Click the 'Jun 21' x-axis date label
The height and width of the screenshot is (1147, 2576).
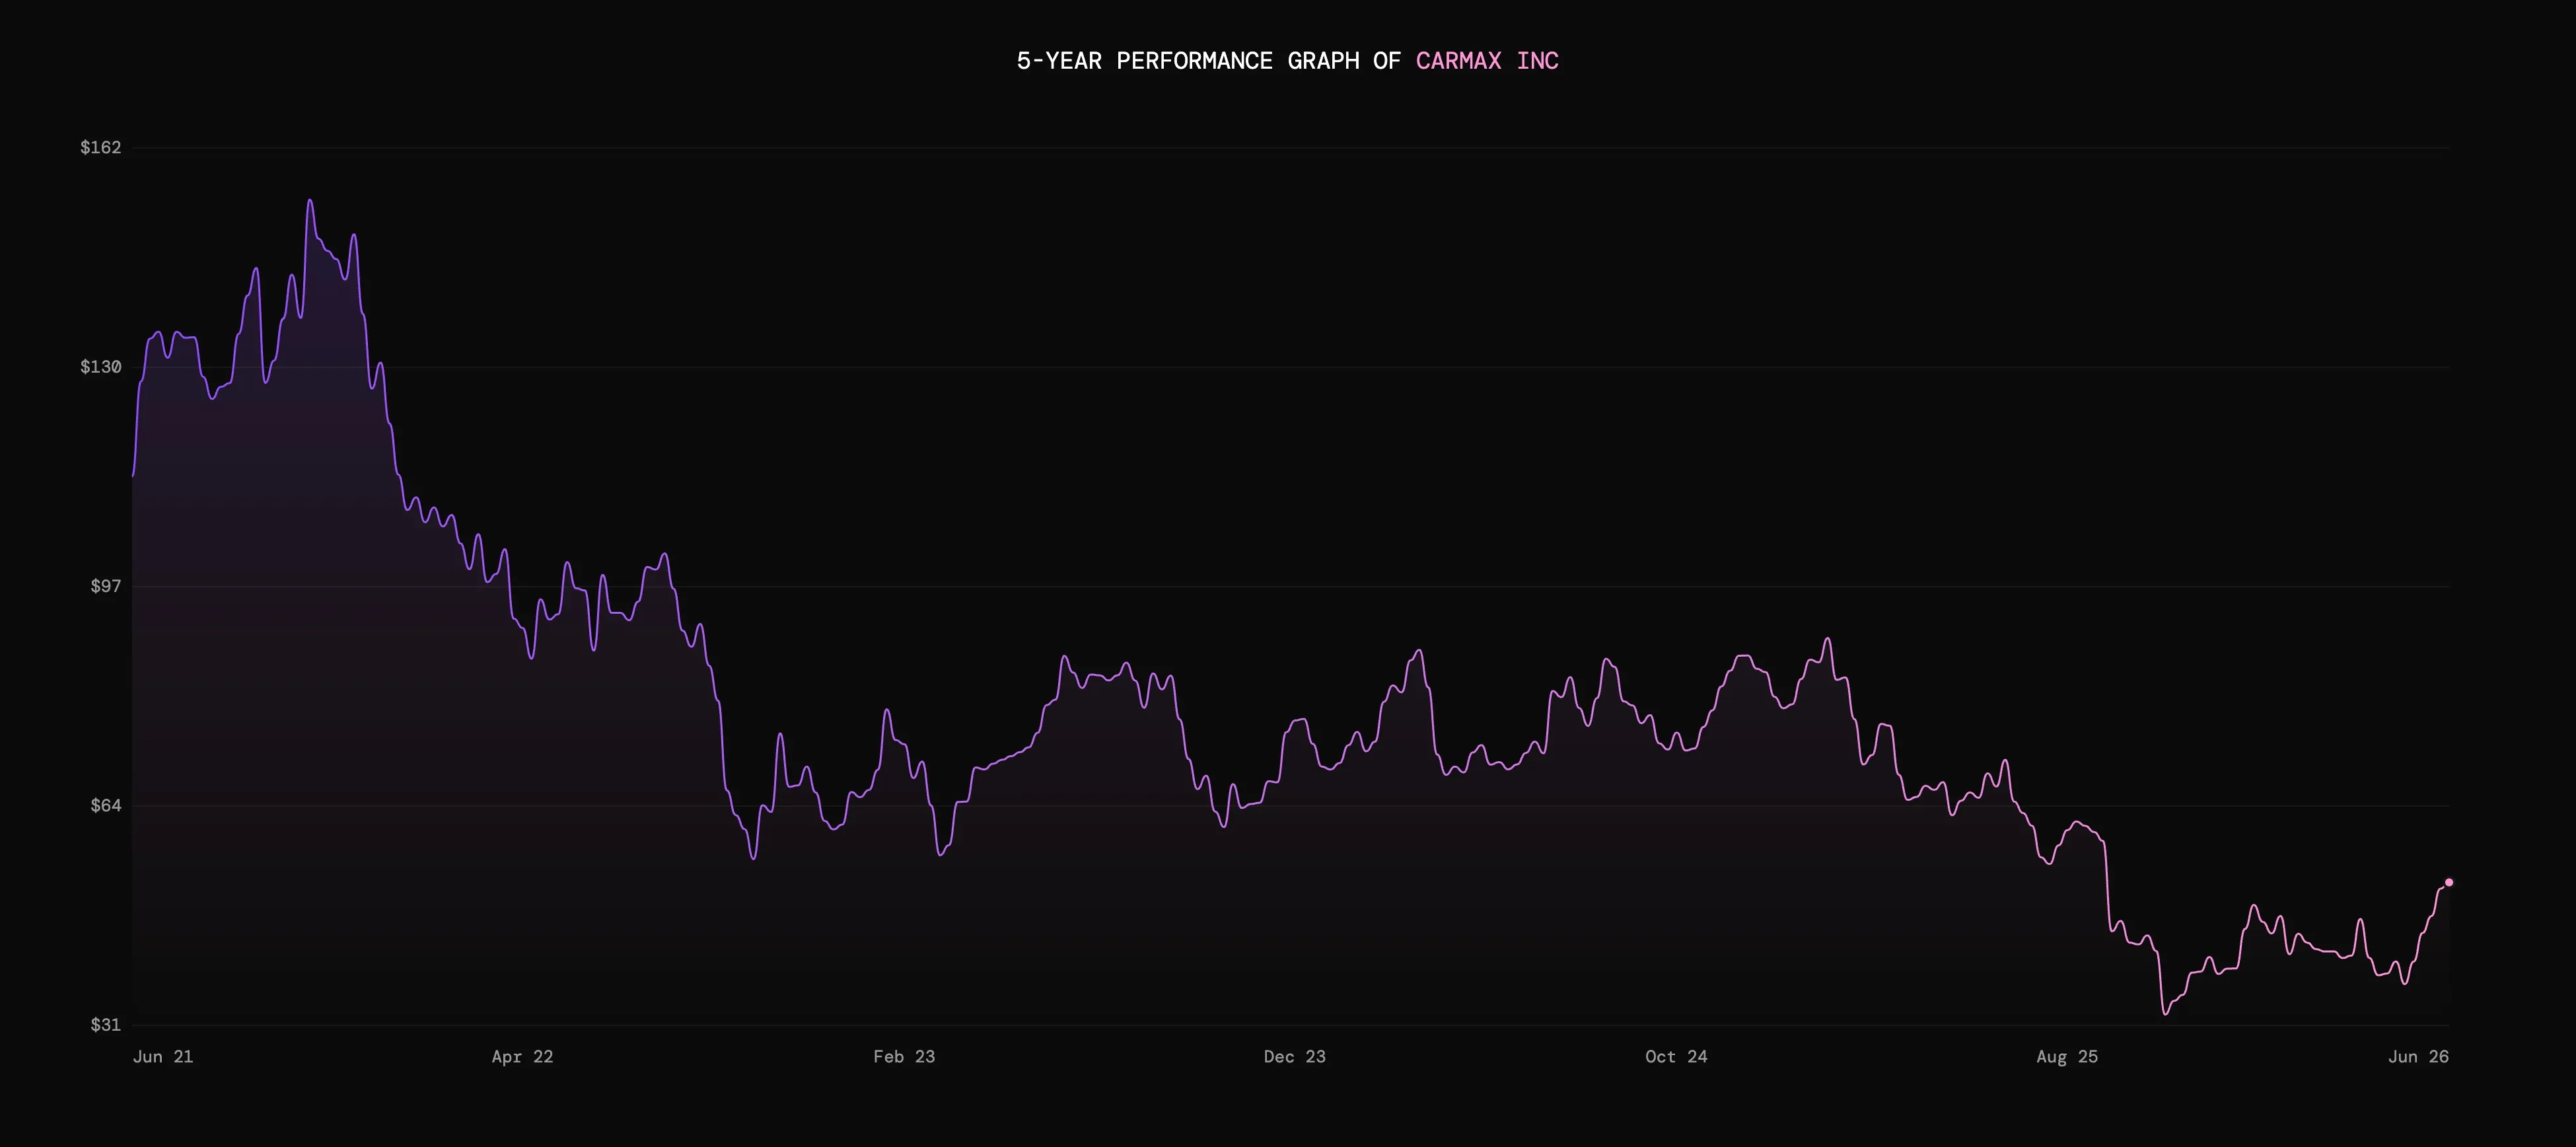click(x=163, y=1057)
